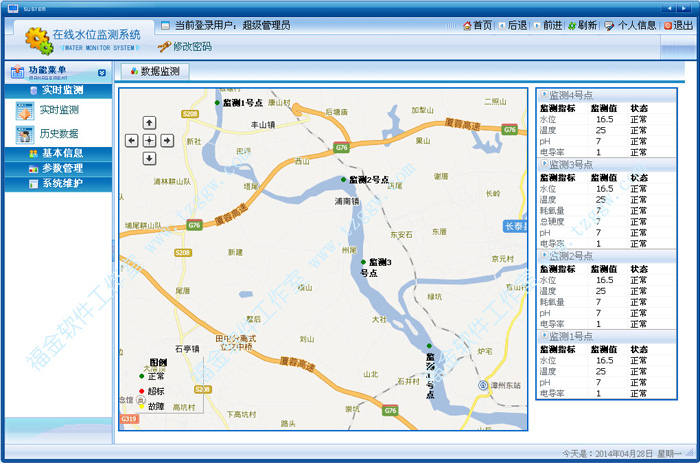The image size is (700, 463).
Task: Go to 首页 home in toolbar
Action: (x=477, y=25)
